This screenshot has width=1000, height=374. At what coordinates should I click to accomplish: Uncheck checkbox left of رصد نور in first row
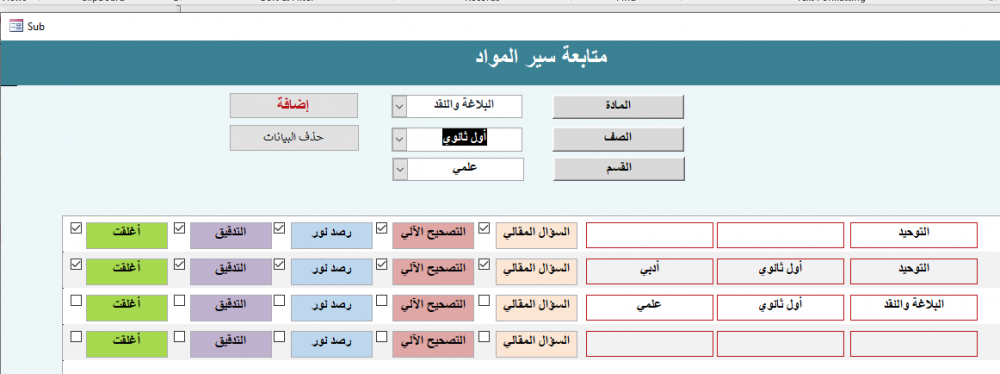pyautogui.click(x=279, y=227)
